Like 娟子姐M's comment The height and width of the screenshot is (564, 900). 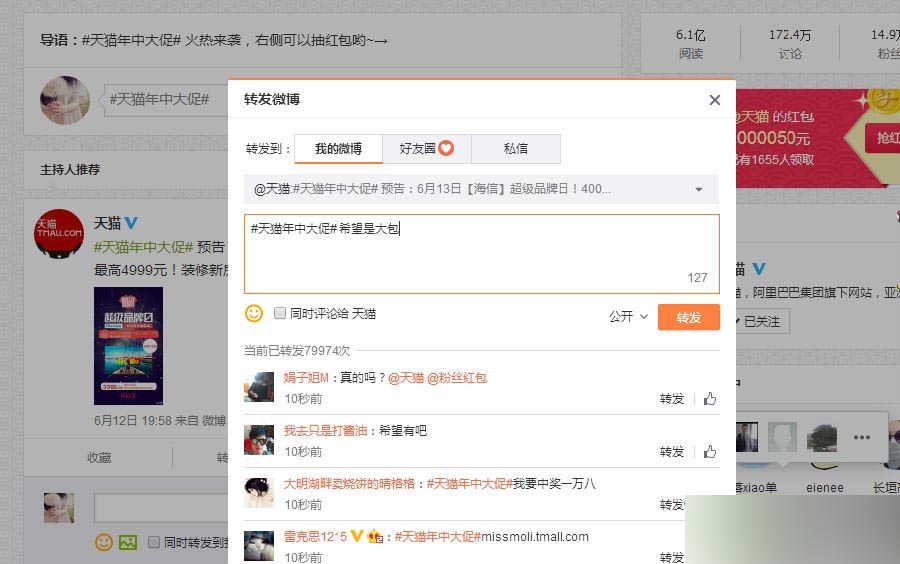coord(710,399)
